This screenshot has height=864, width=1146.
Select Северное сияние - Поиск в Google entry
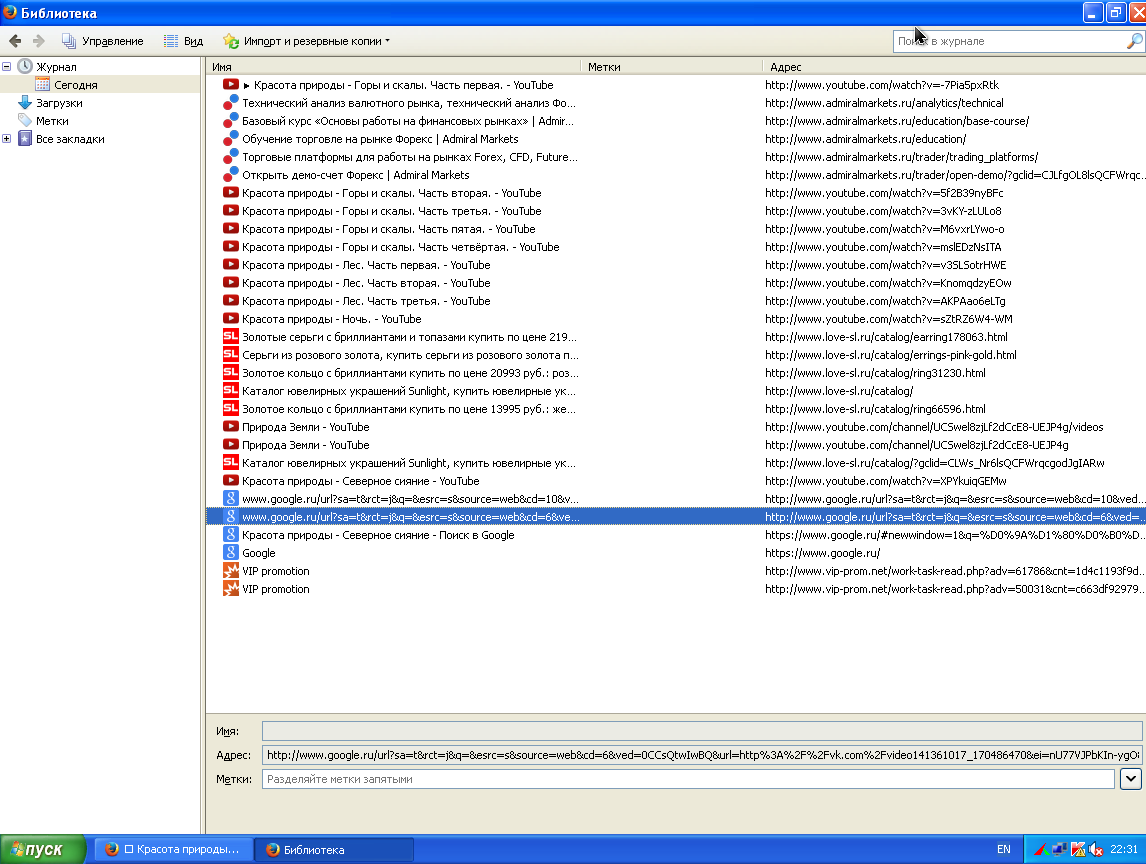point(378,535)
